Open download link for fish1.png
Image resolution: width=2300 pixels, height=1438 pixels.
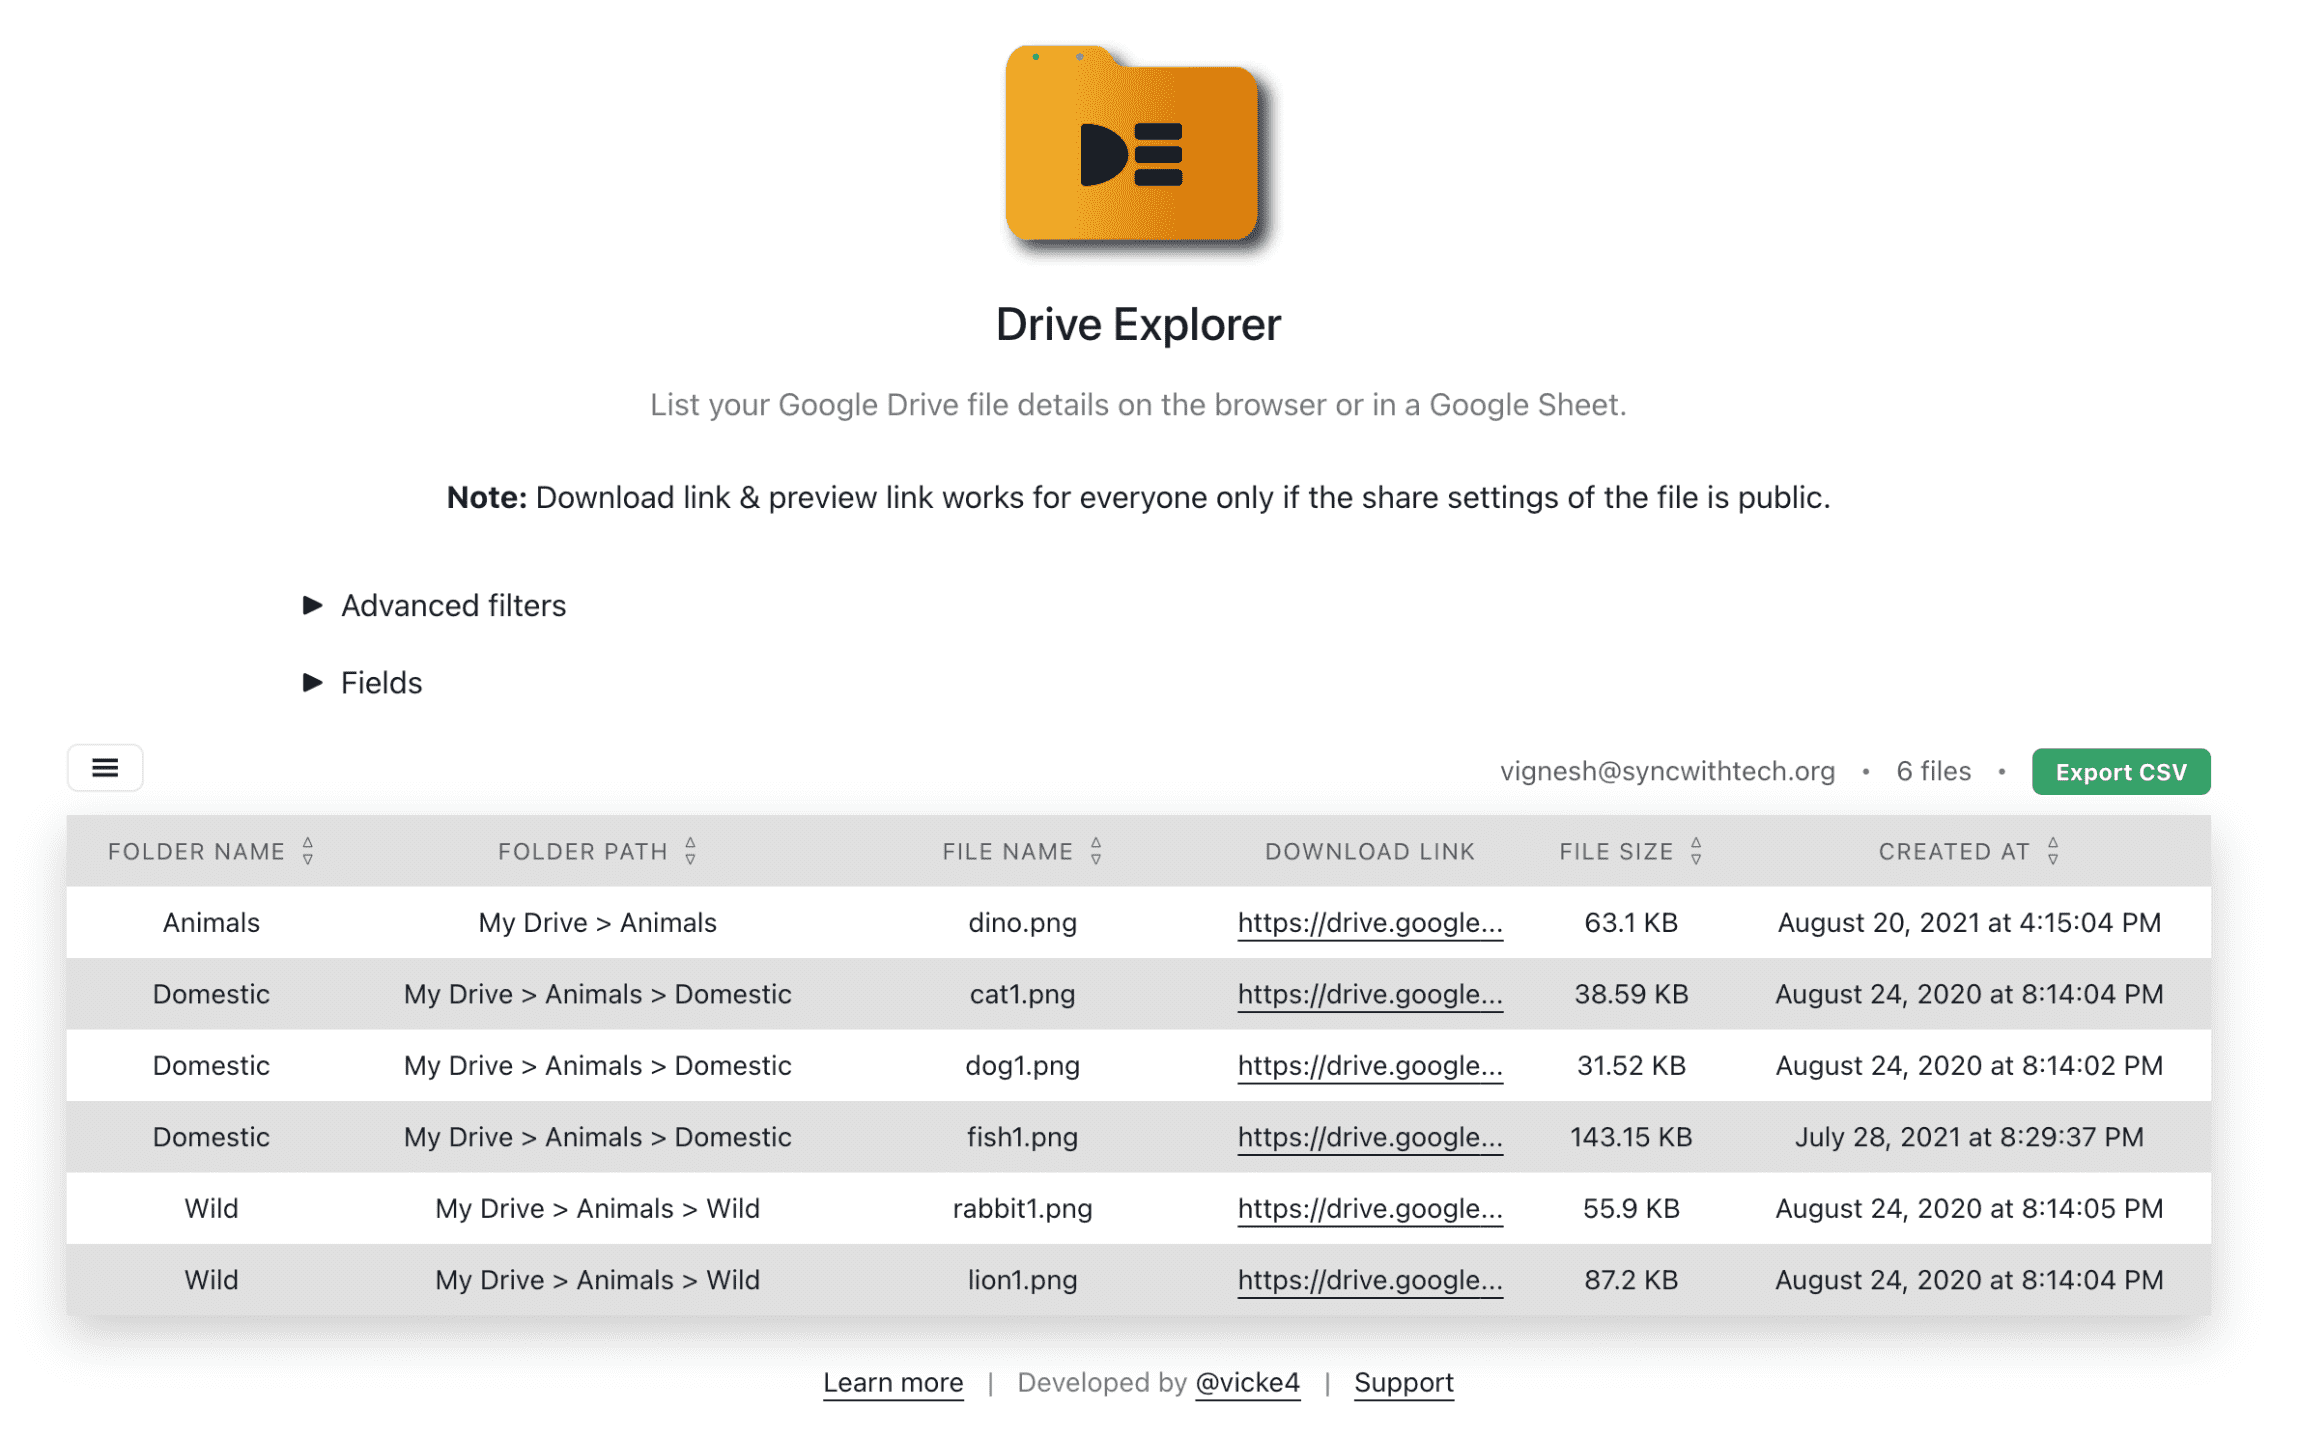[x=1368, y=1138]
